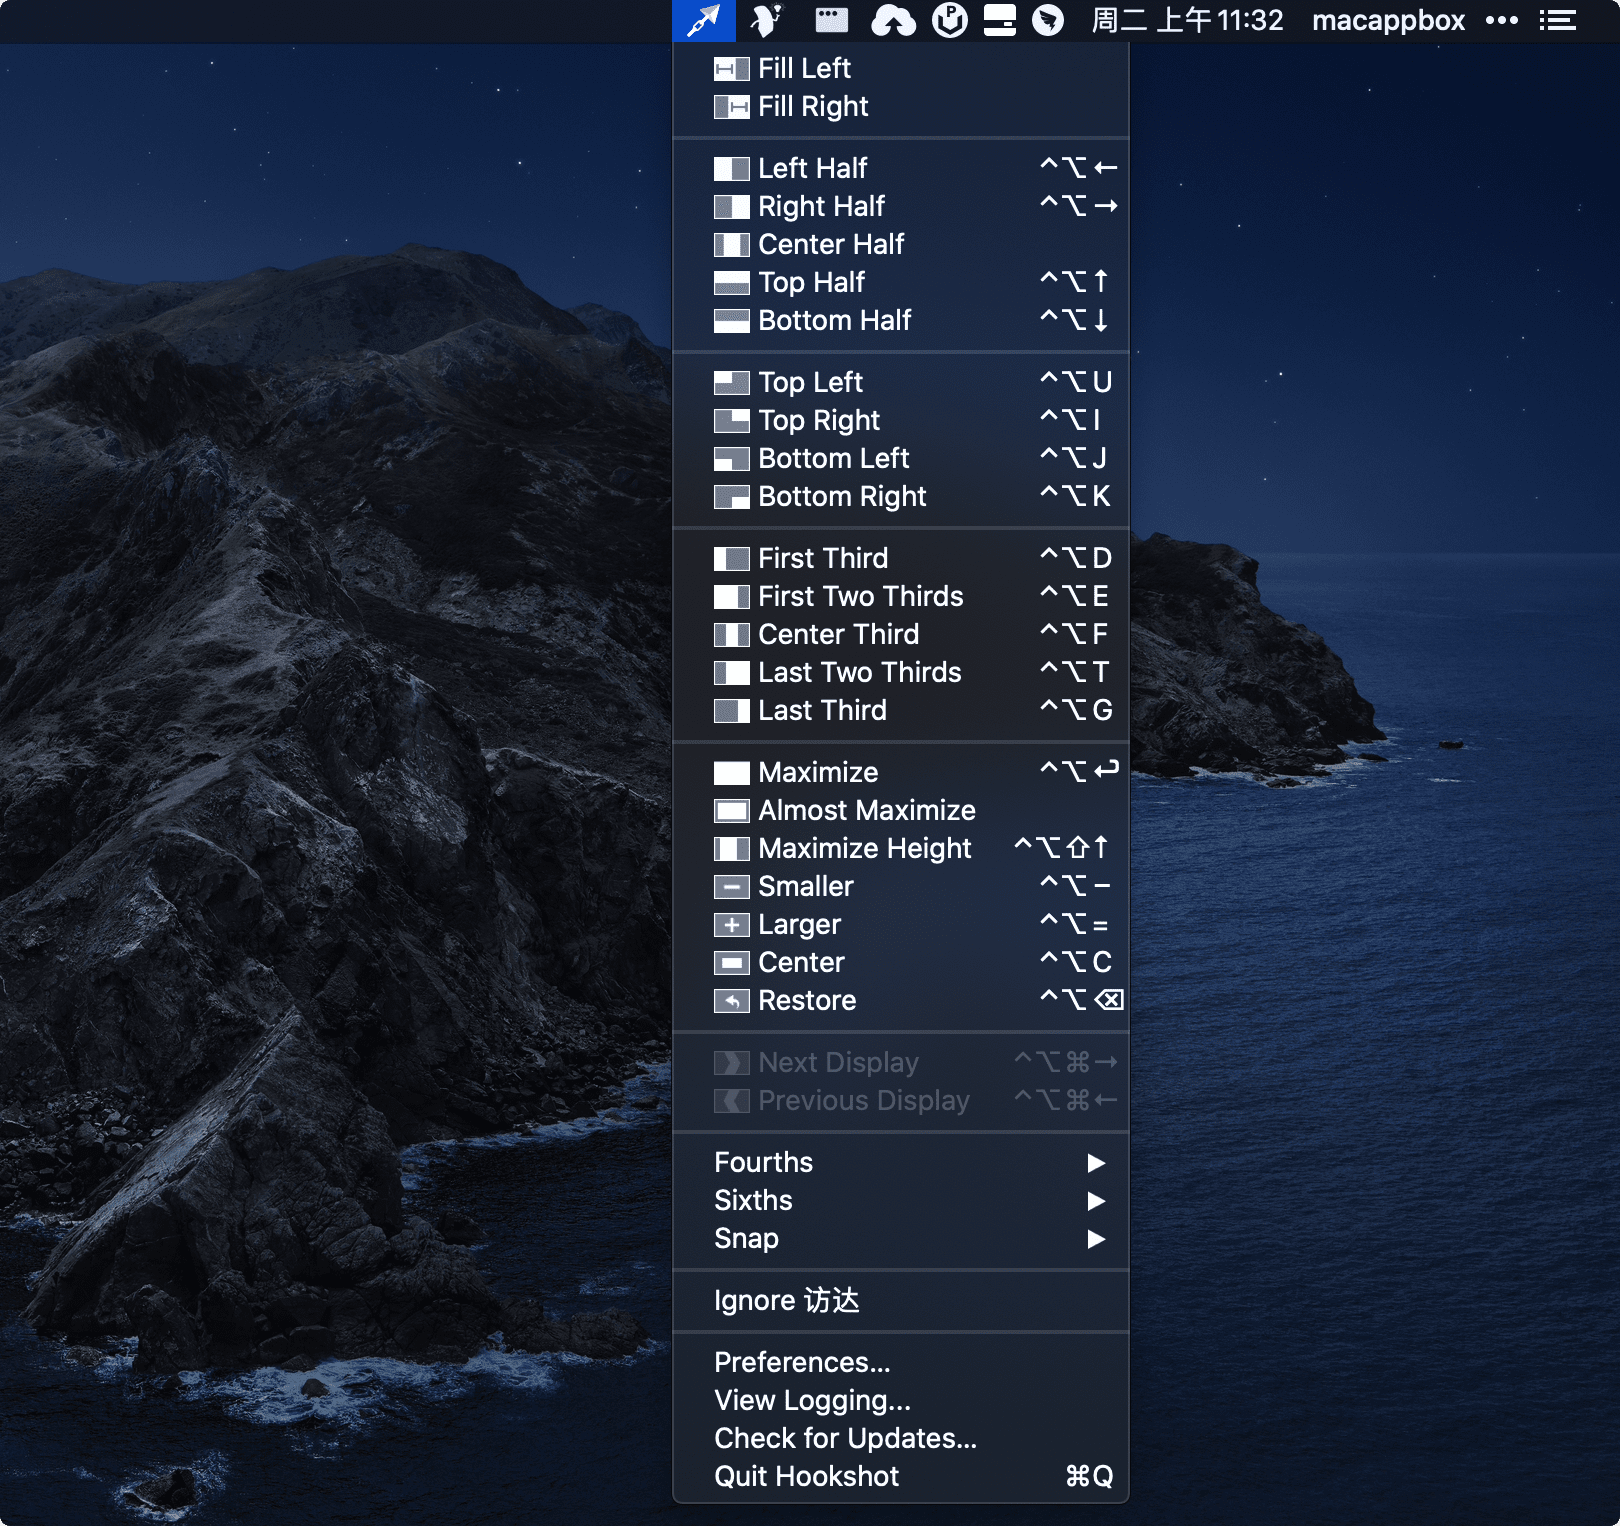Click the Top Half layout icon
Screen dimensions: 1620x1526
(x=731, y=283)
